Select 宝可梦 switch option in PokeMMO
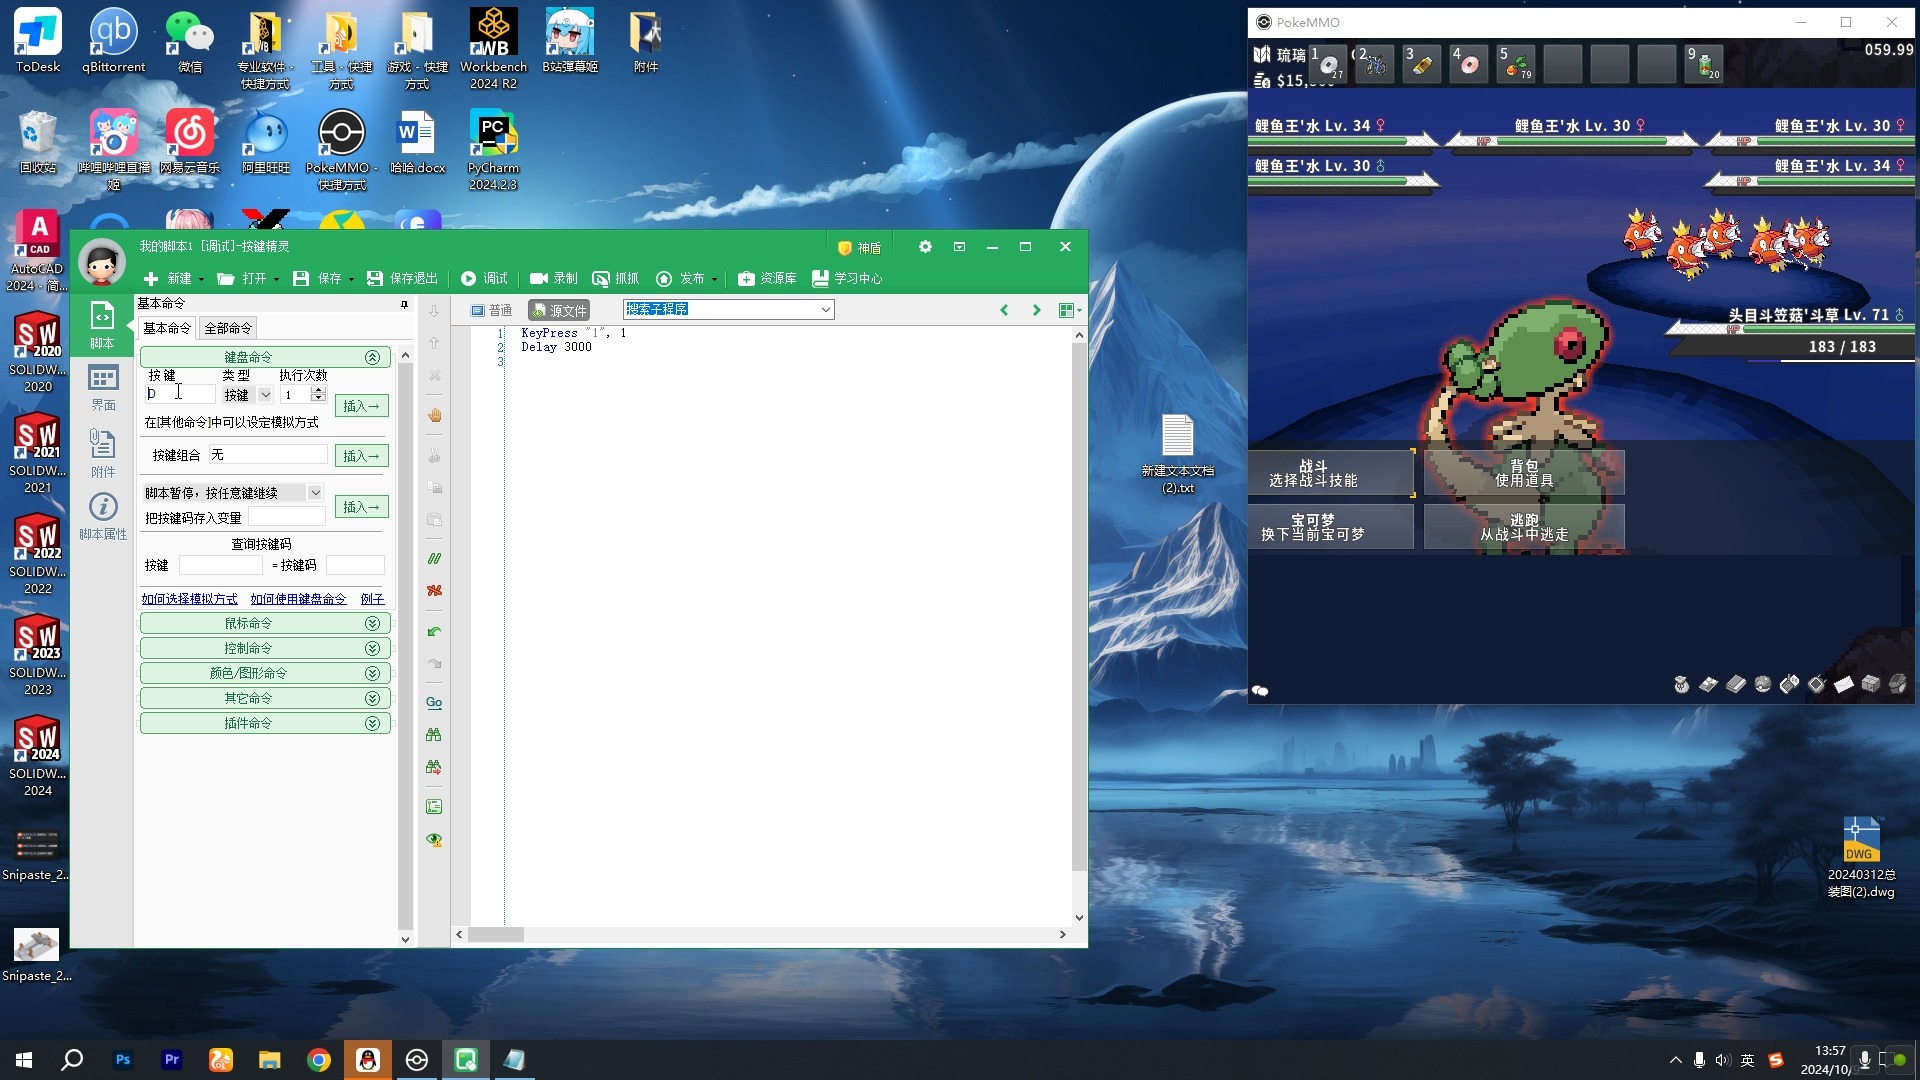The image size is (1920, 1080). (1330, 527)
